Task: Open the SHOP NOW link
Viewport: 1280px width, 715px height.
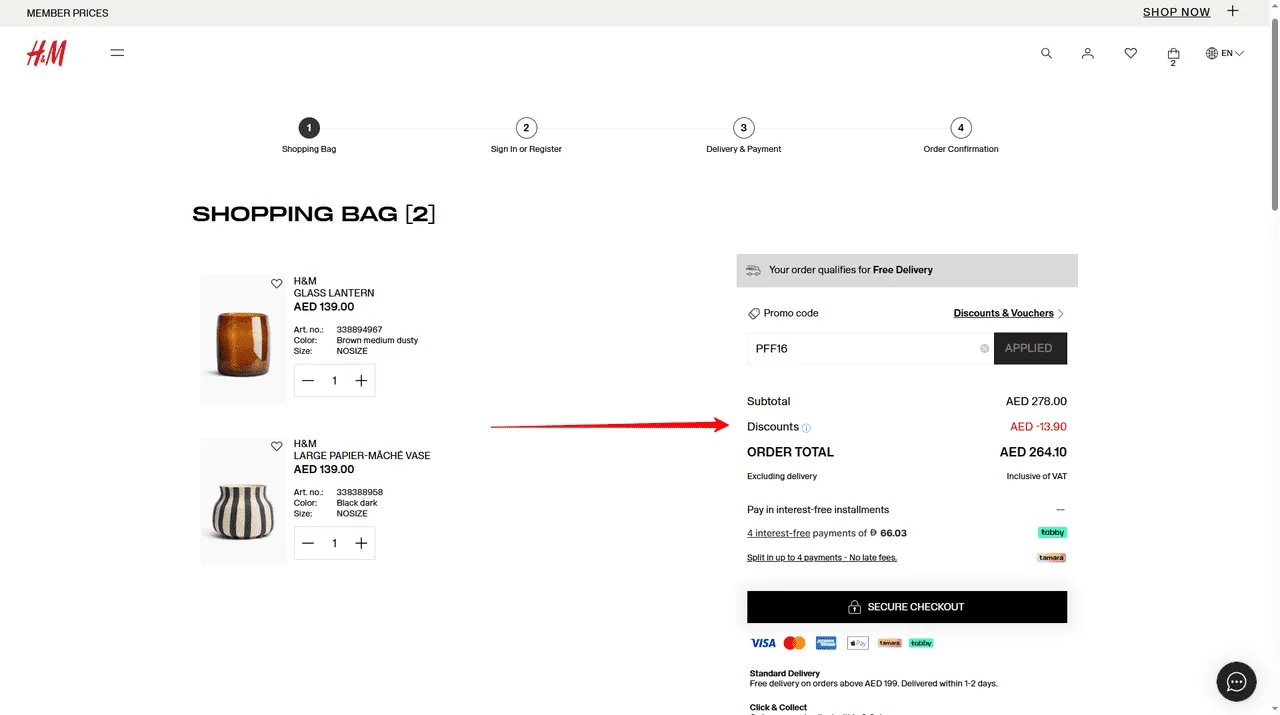Action: tap(1176, 12)
